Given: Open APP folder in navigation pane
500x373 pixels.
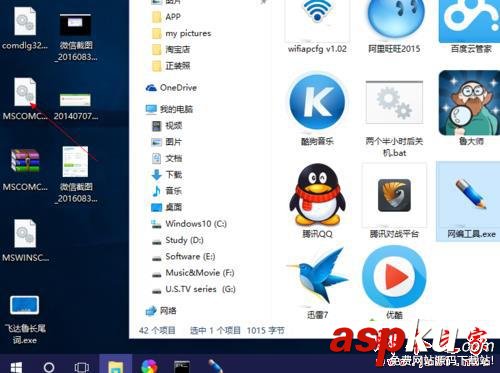Looking at the screenshot, I should (x=166, y=17).
